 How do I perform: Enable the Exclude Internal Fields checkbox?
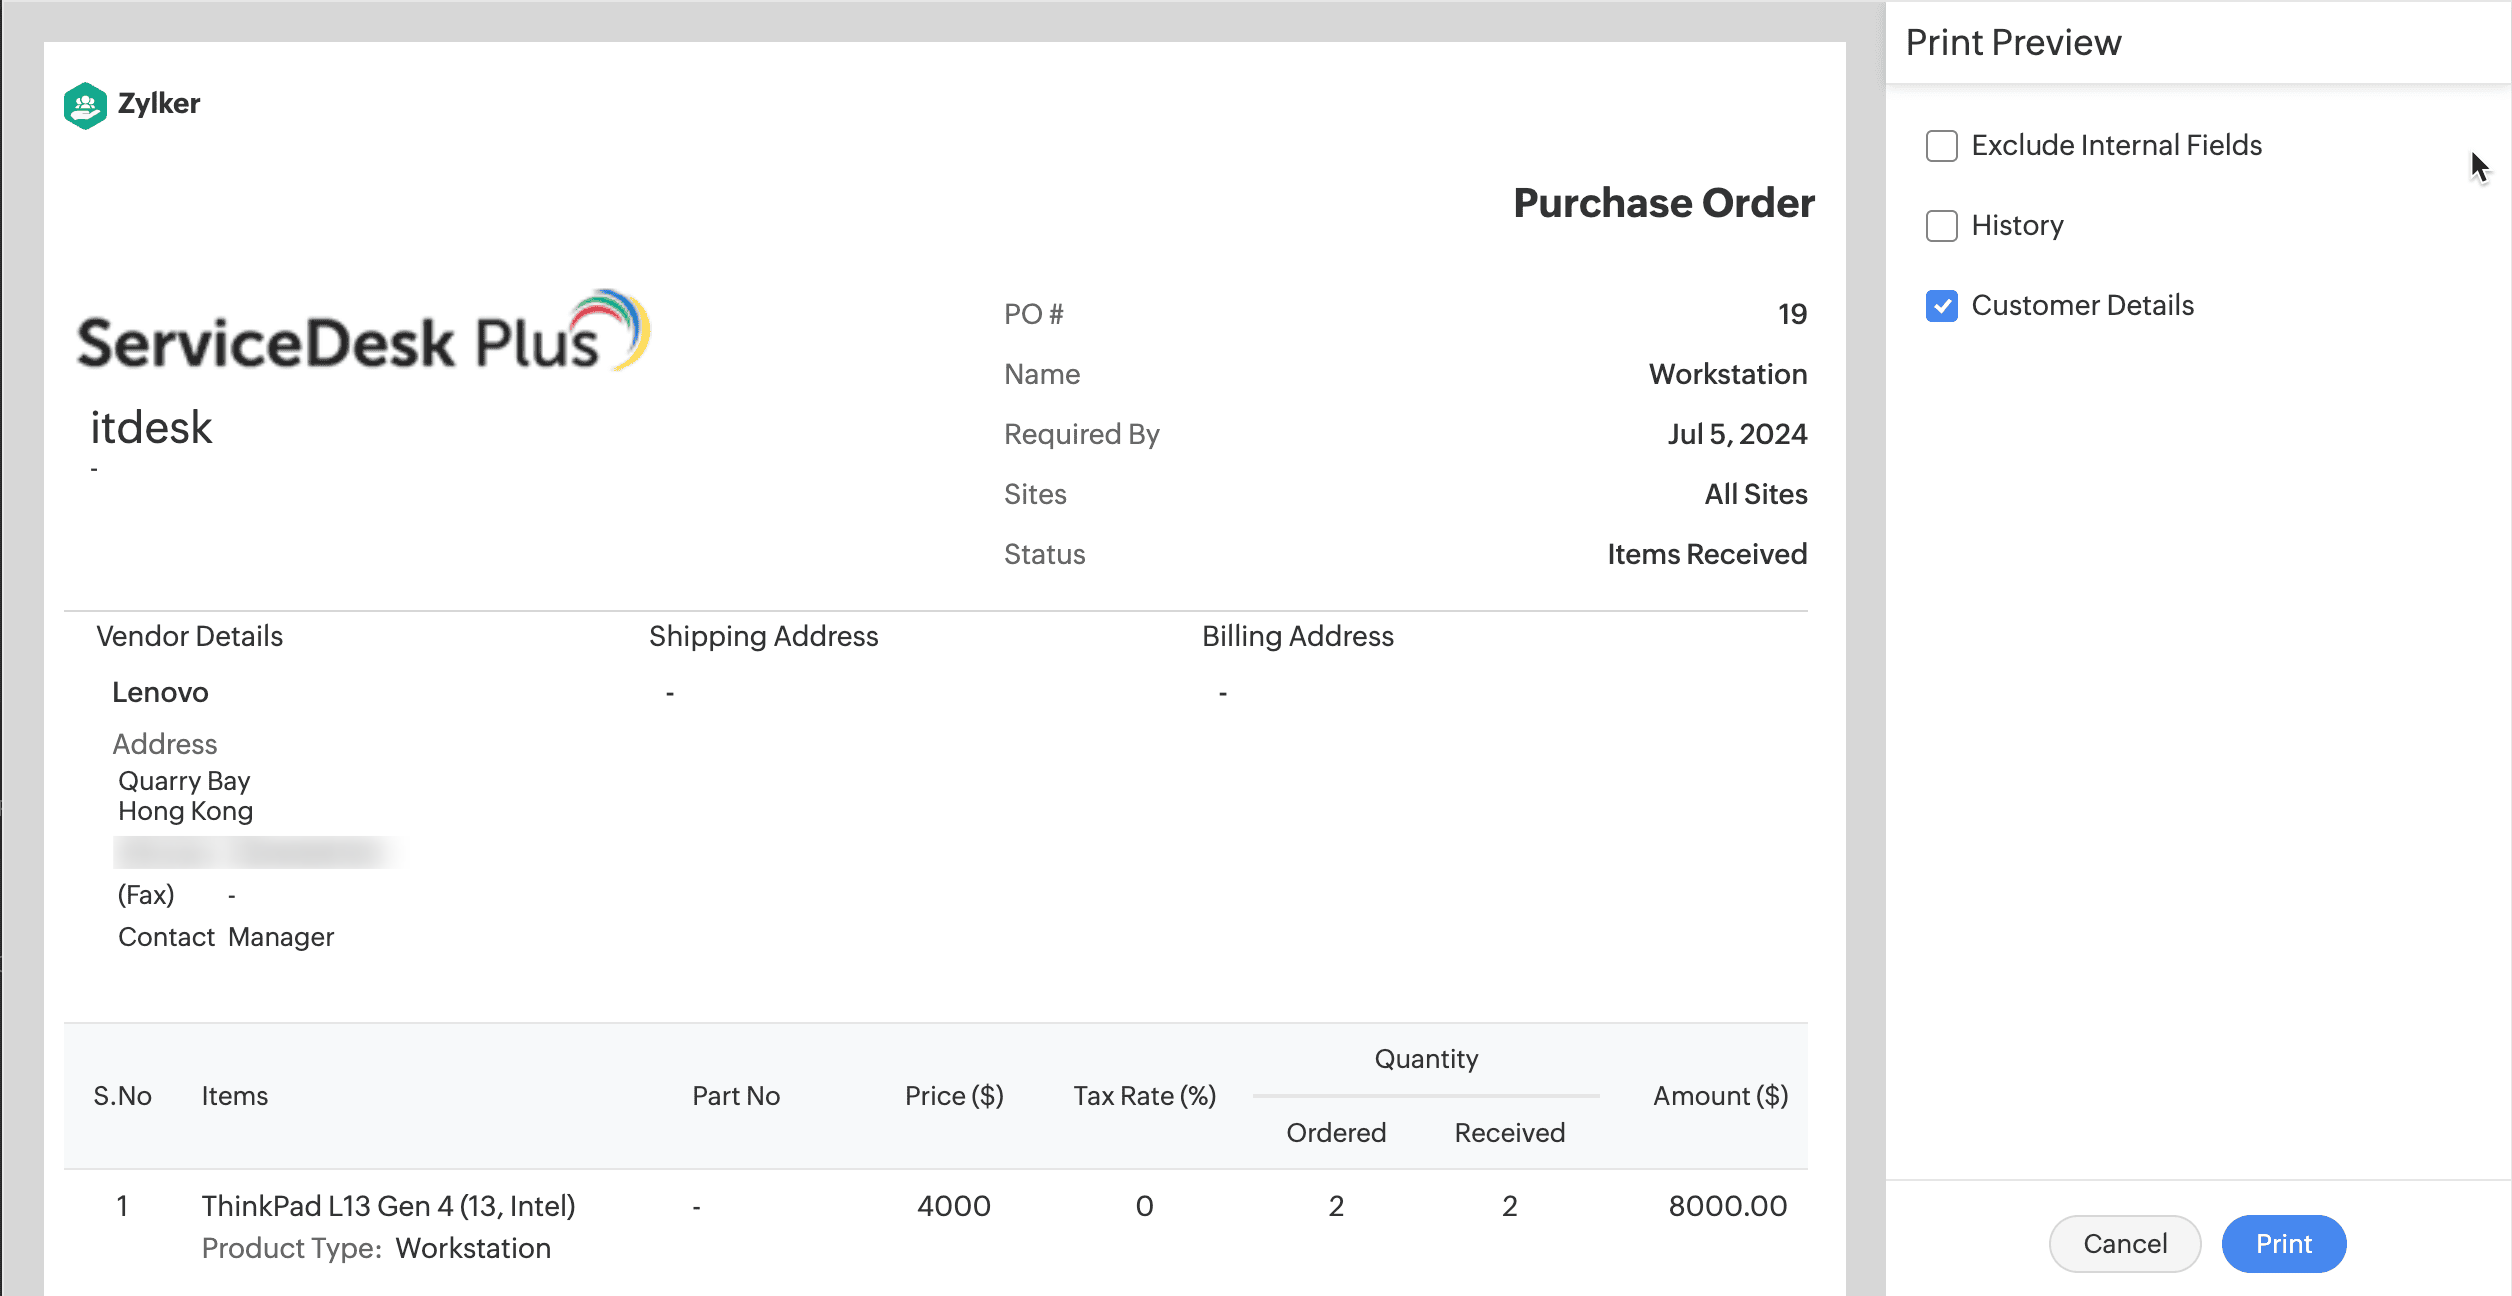coord(1941,146)
